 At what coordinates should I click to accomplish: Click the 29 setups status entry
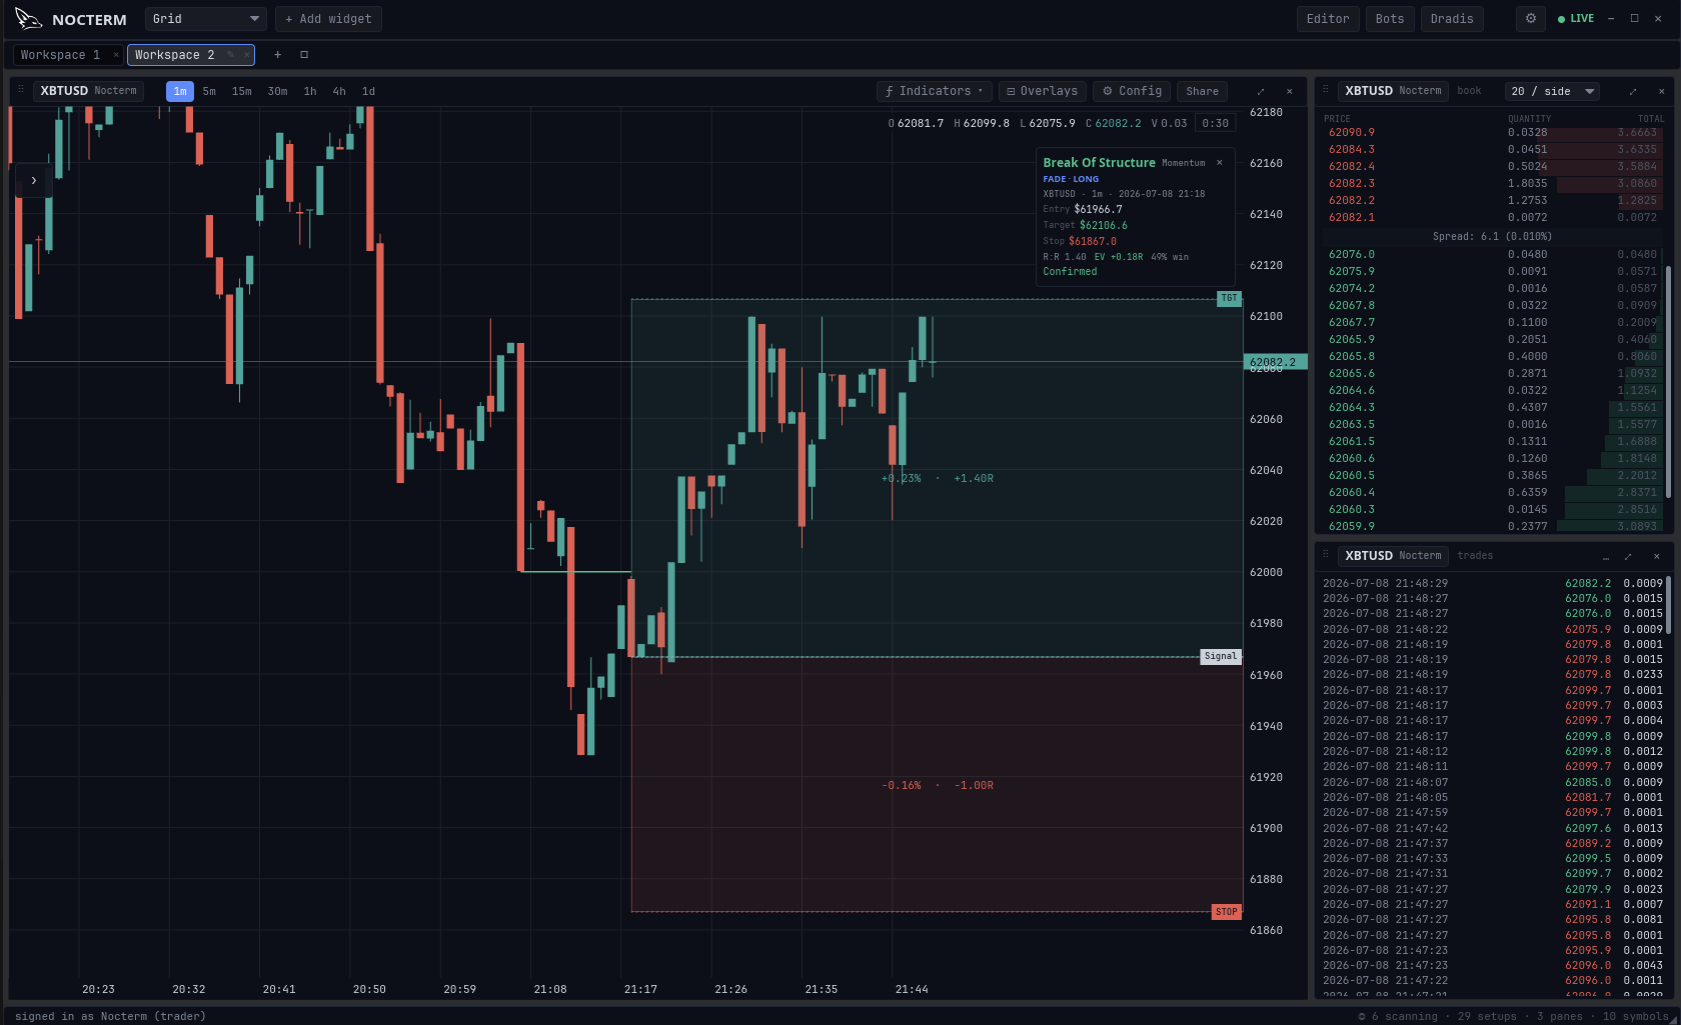[1487, 1016]
